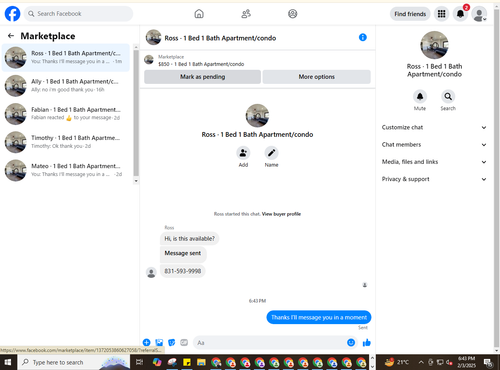Click Ross's sender avatar beside the phone number
The width and height of the screenshot is (500, 370).
(151, 272)
